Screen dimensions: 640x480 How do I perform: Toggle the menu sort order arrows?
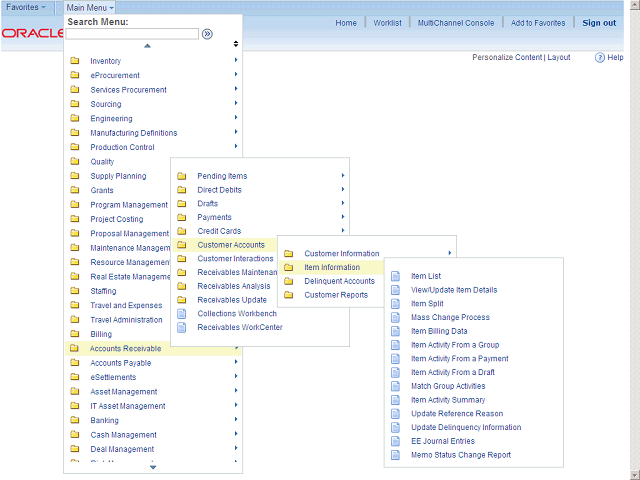tap(236, 44)
